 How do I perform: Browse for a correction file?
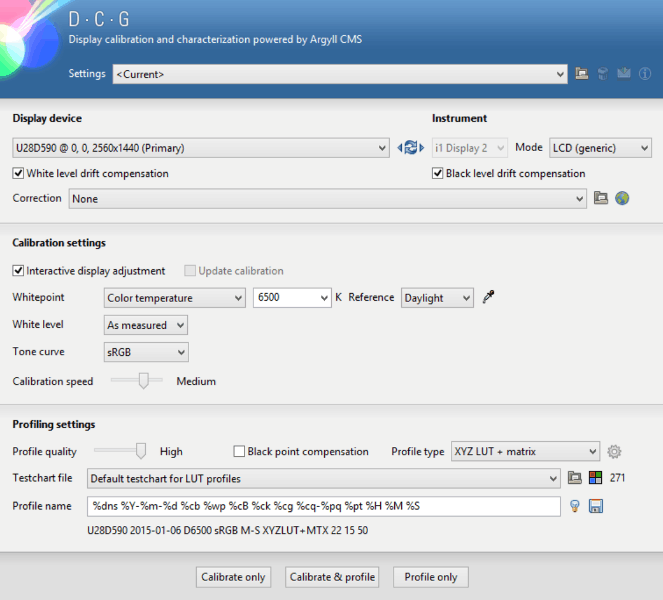pos(600,198)
